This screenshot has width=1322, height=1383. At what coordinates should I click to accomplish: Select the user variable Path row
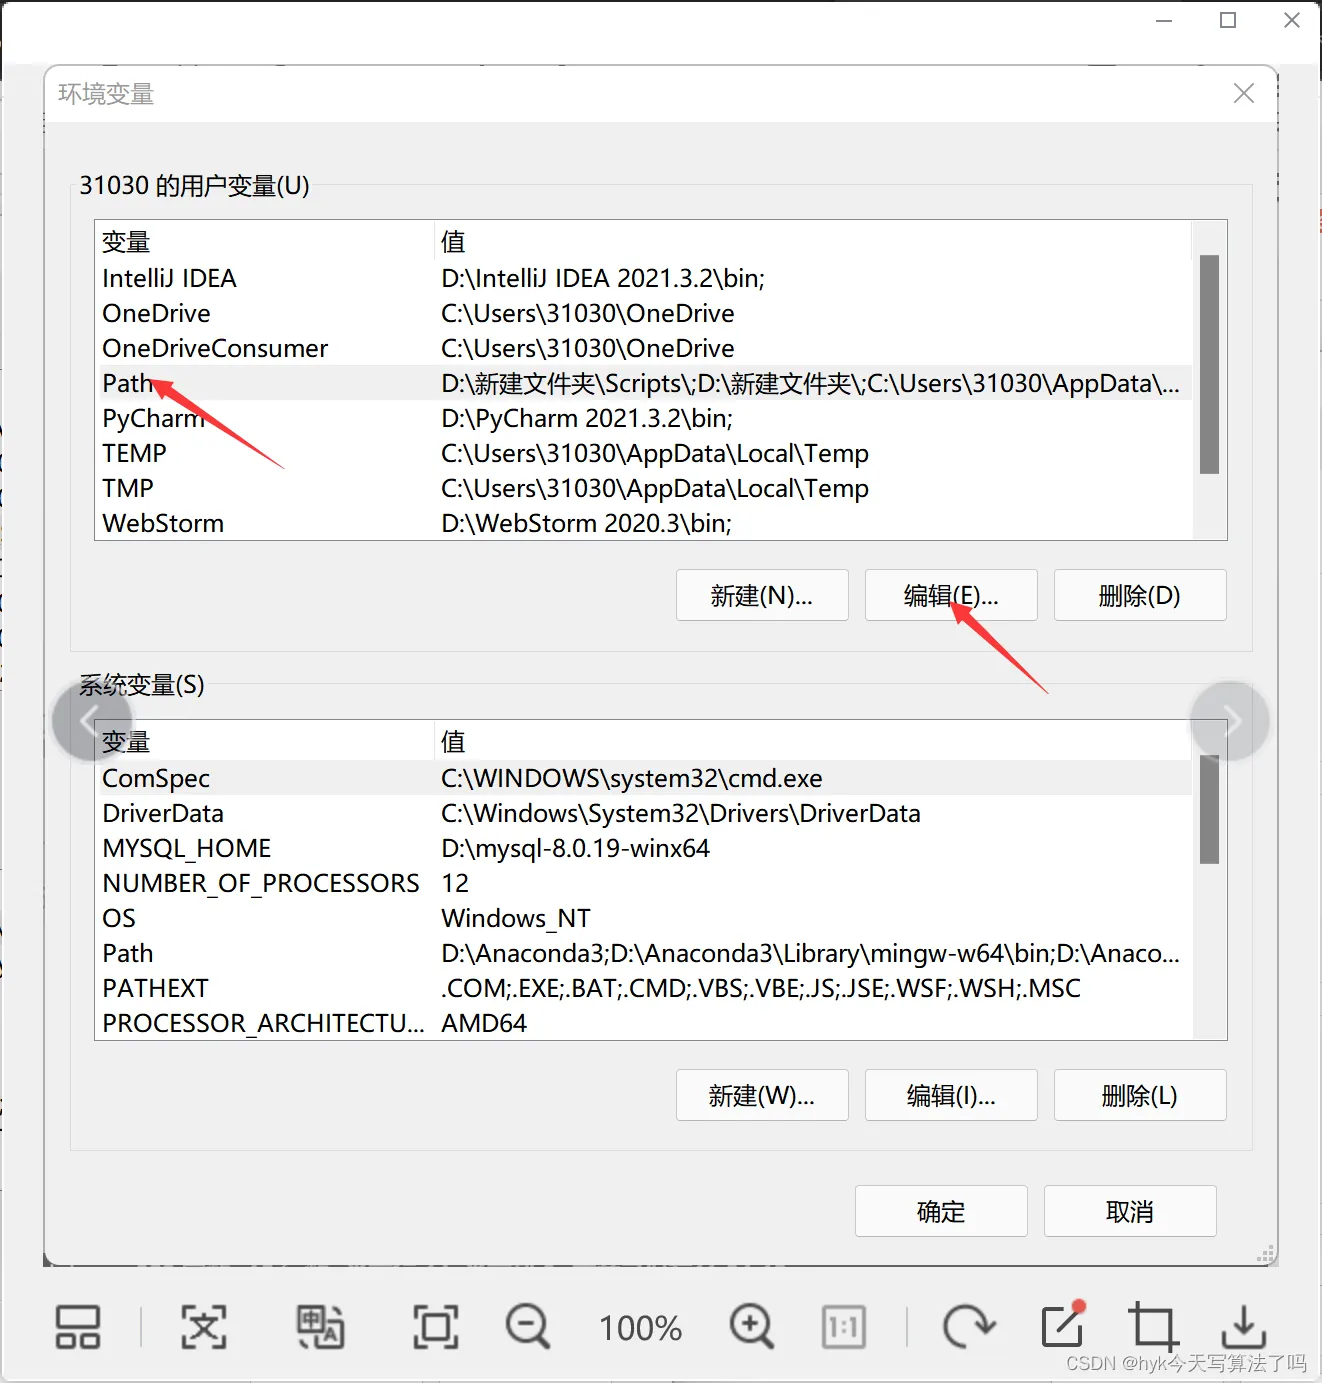click(643, 383)
